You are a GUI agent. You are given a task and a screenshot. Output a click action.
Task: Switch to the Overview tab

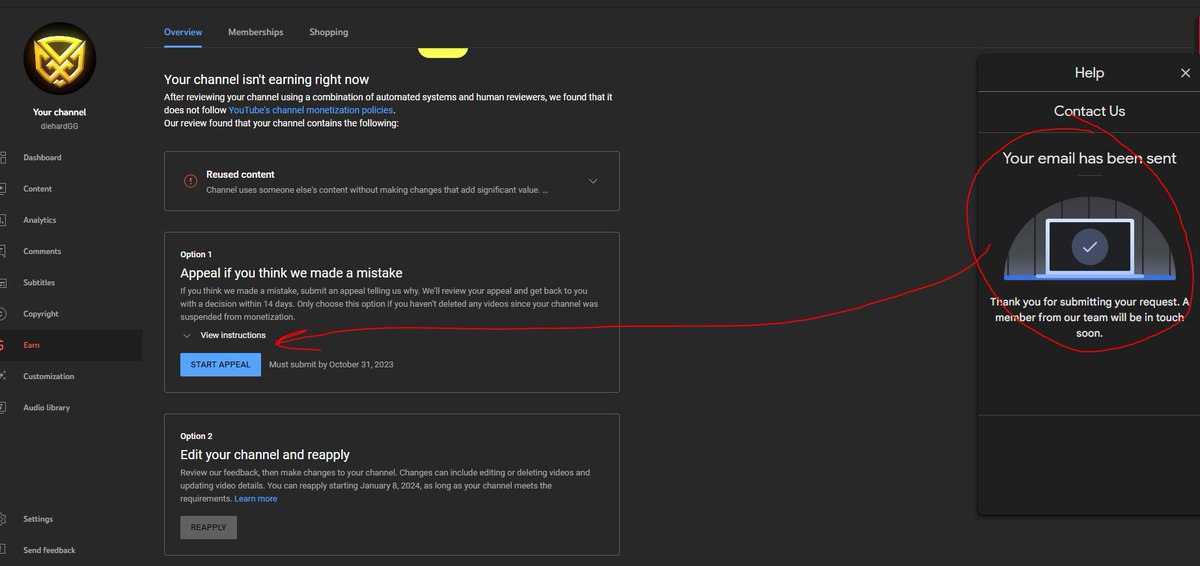(183, 32)
